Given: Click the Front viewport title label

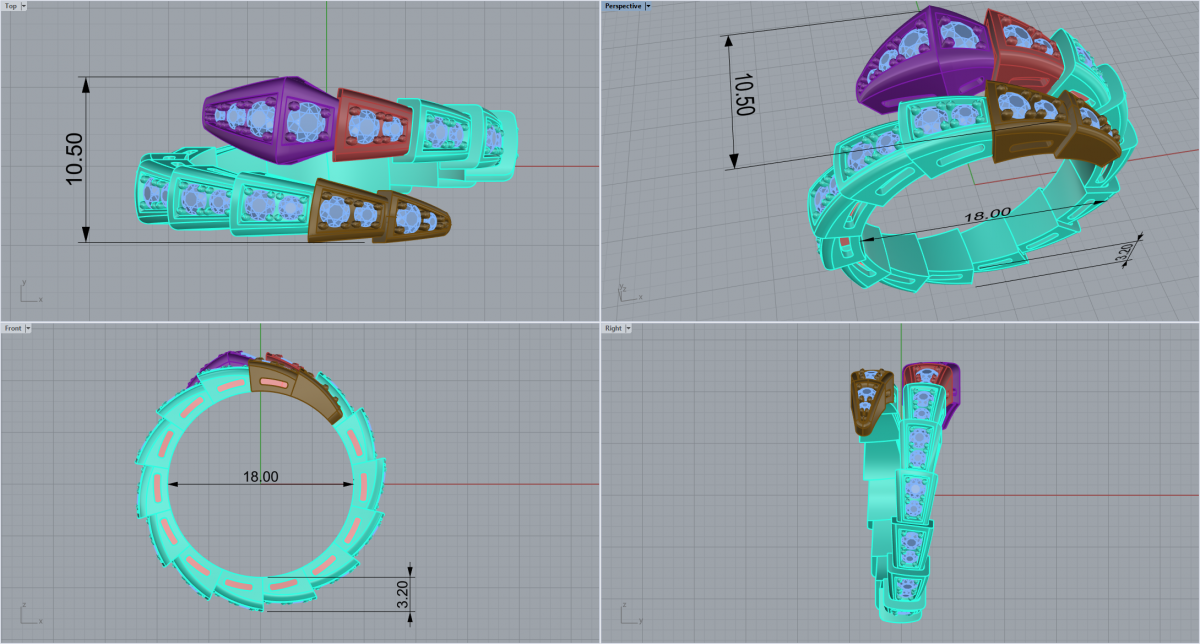Looking at the screenshot, I should click(x=13, y=328).
